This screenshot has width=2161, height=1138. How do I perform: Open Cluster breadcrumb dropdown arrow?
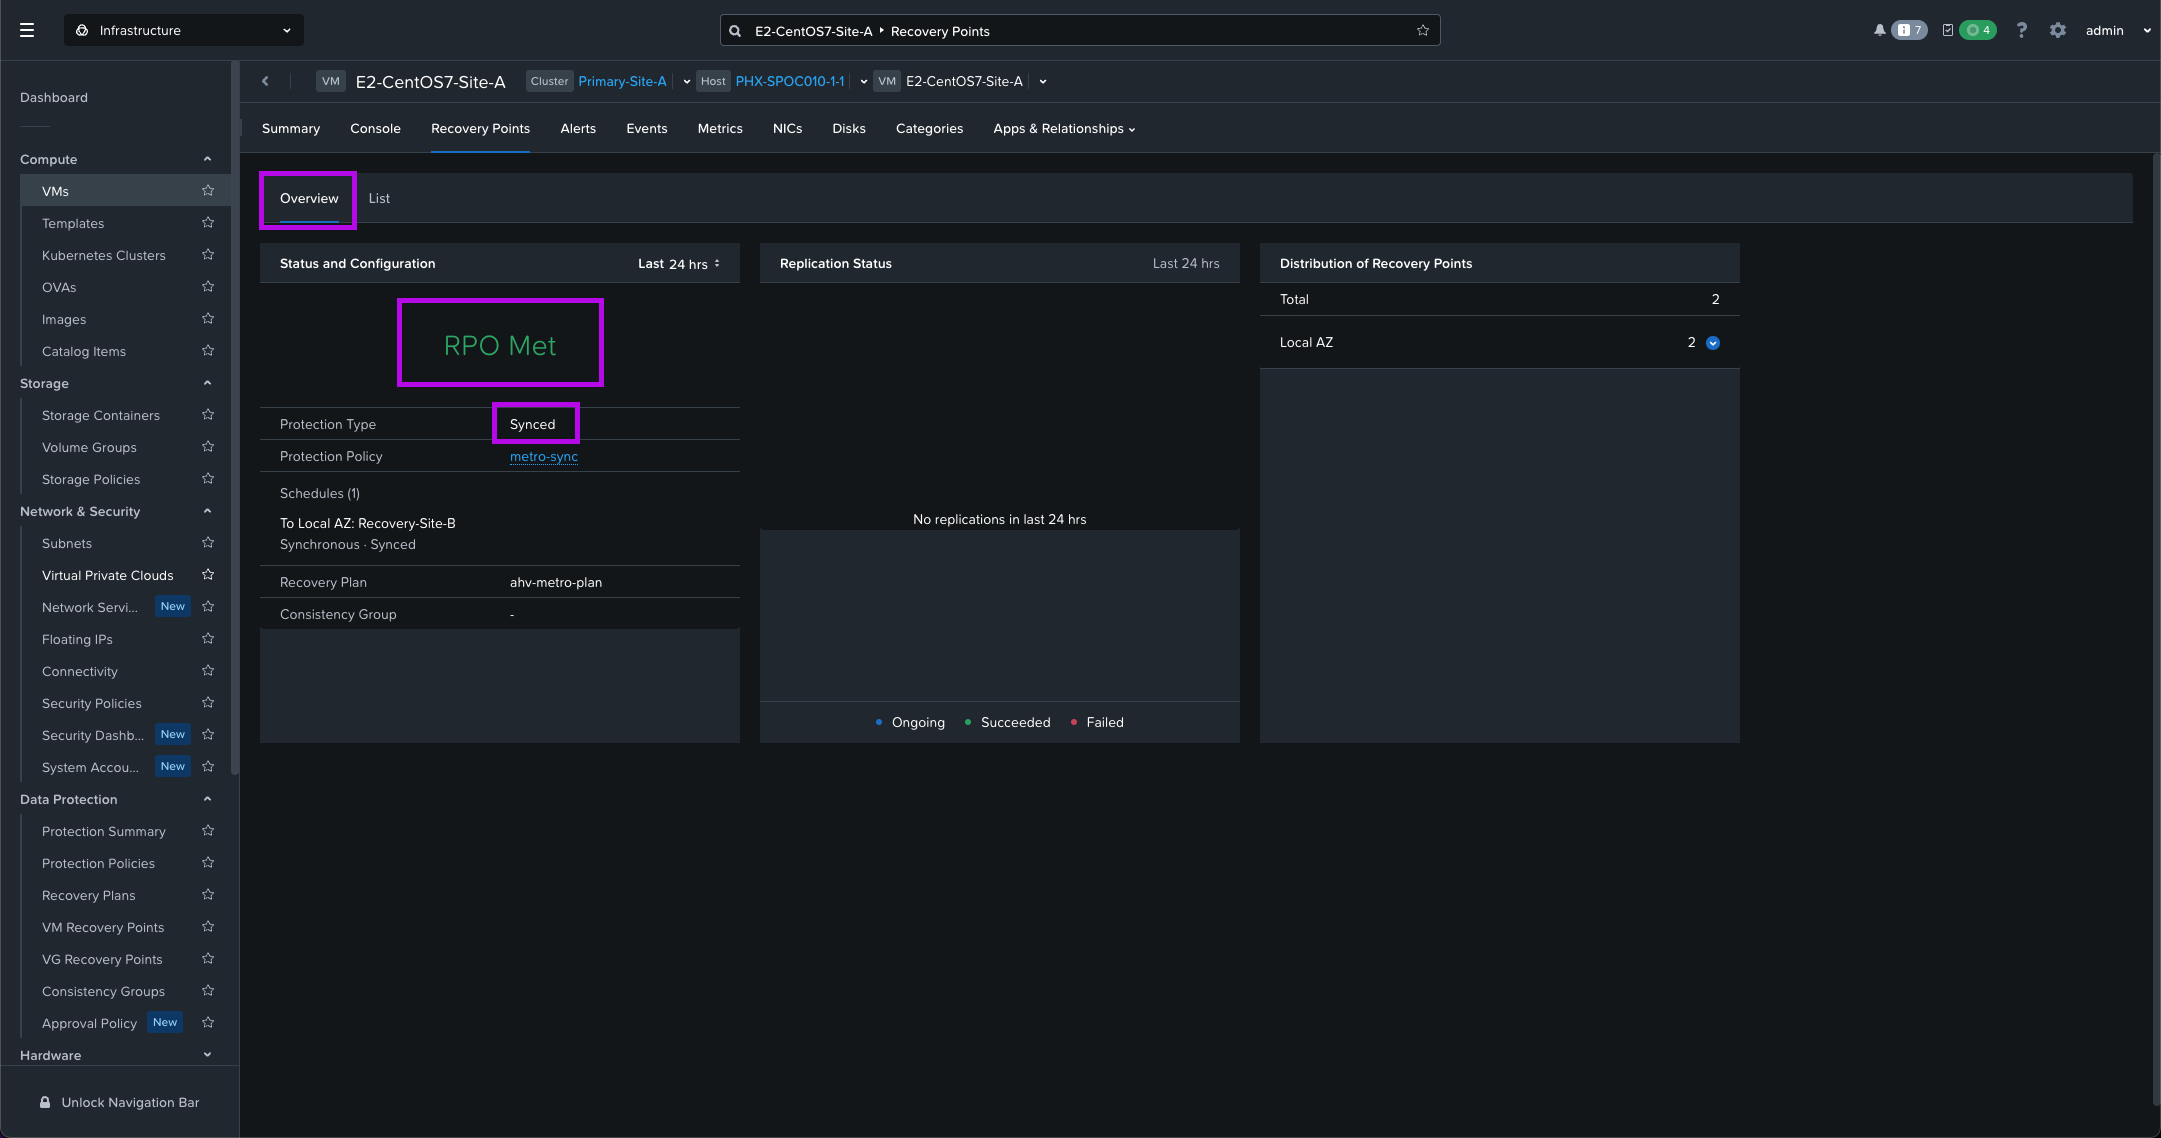[687, 82]
